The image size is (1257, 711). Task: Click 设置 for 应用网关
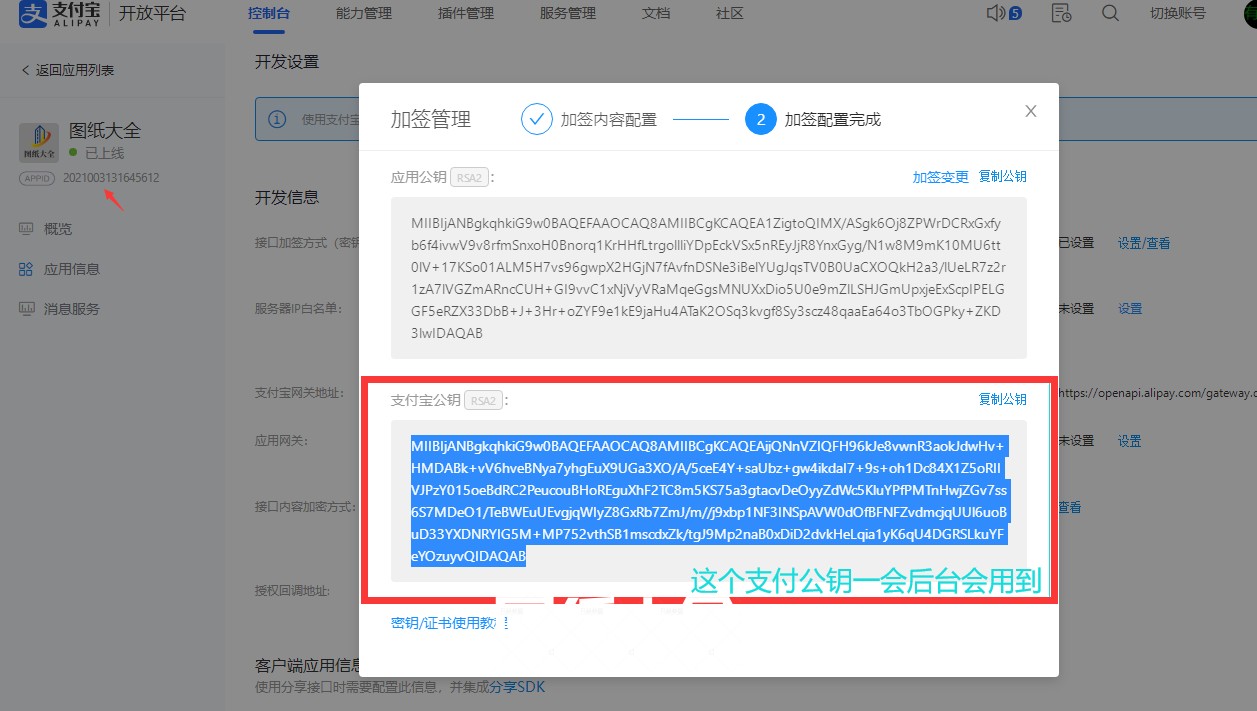click(1130, 441)
